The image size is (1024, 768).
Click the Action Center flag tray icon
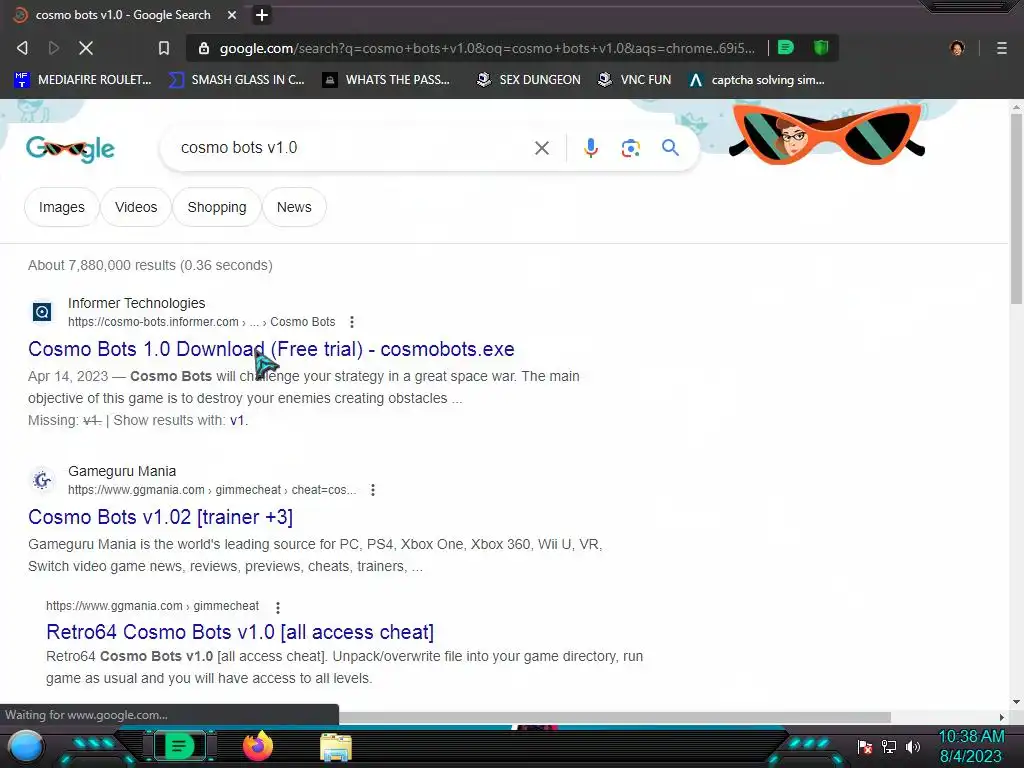865,746
